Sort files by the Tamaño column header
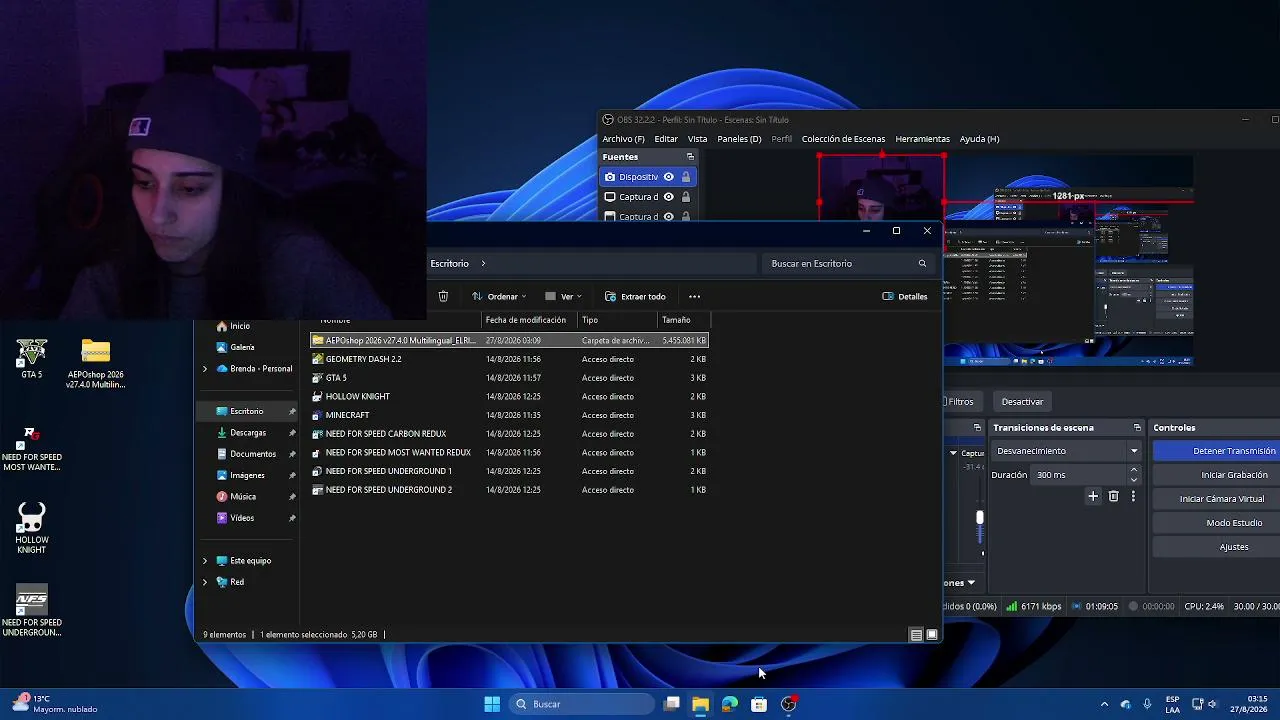Image resolution: width=1280 pixels, height=720 pixels. 684,320
